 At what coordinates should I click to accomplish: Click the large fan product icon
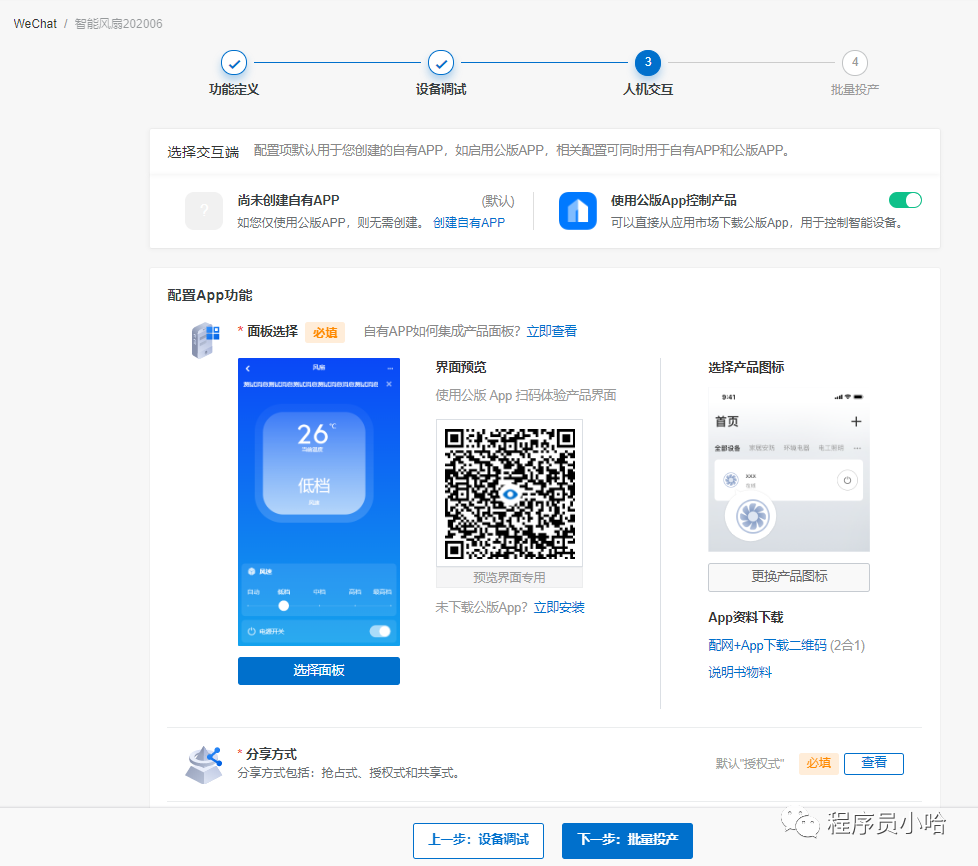pyautogui.click(x=756, y=516)
